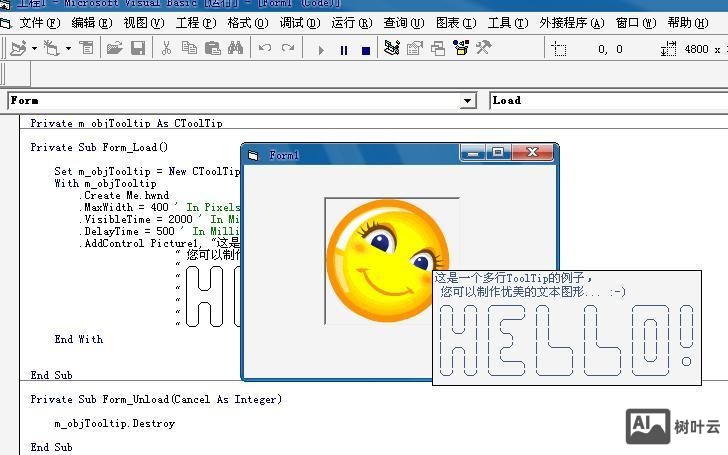Open the 调试(D) menu
The height and width of the screenshot is (455, 728).
coord(300,23)
